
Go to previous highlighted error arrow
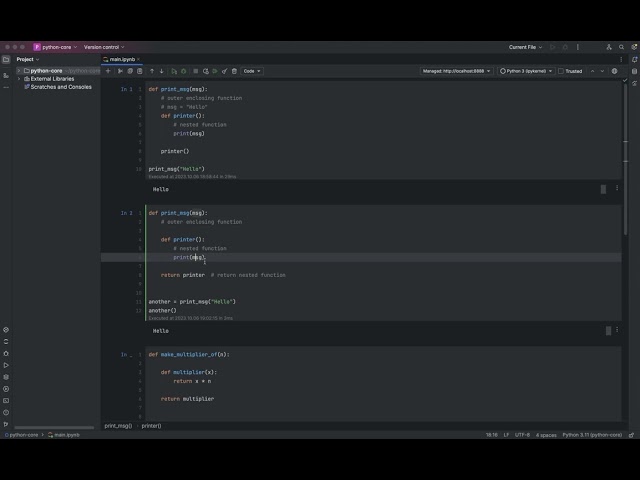click(593, 71)
